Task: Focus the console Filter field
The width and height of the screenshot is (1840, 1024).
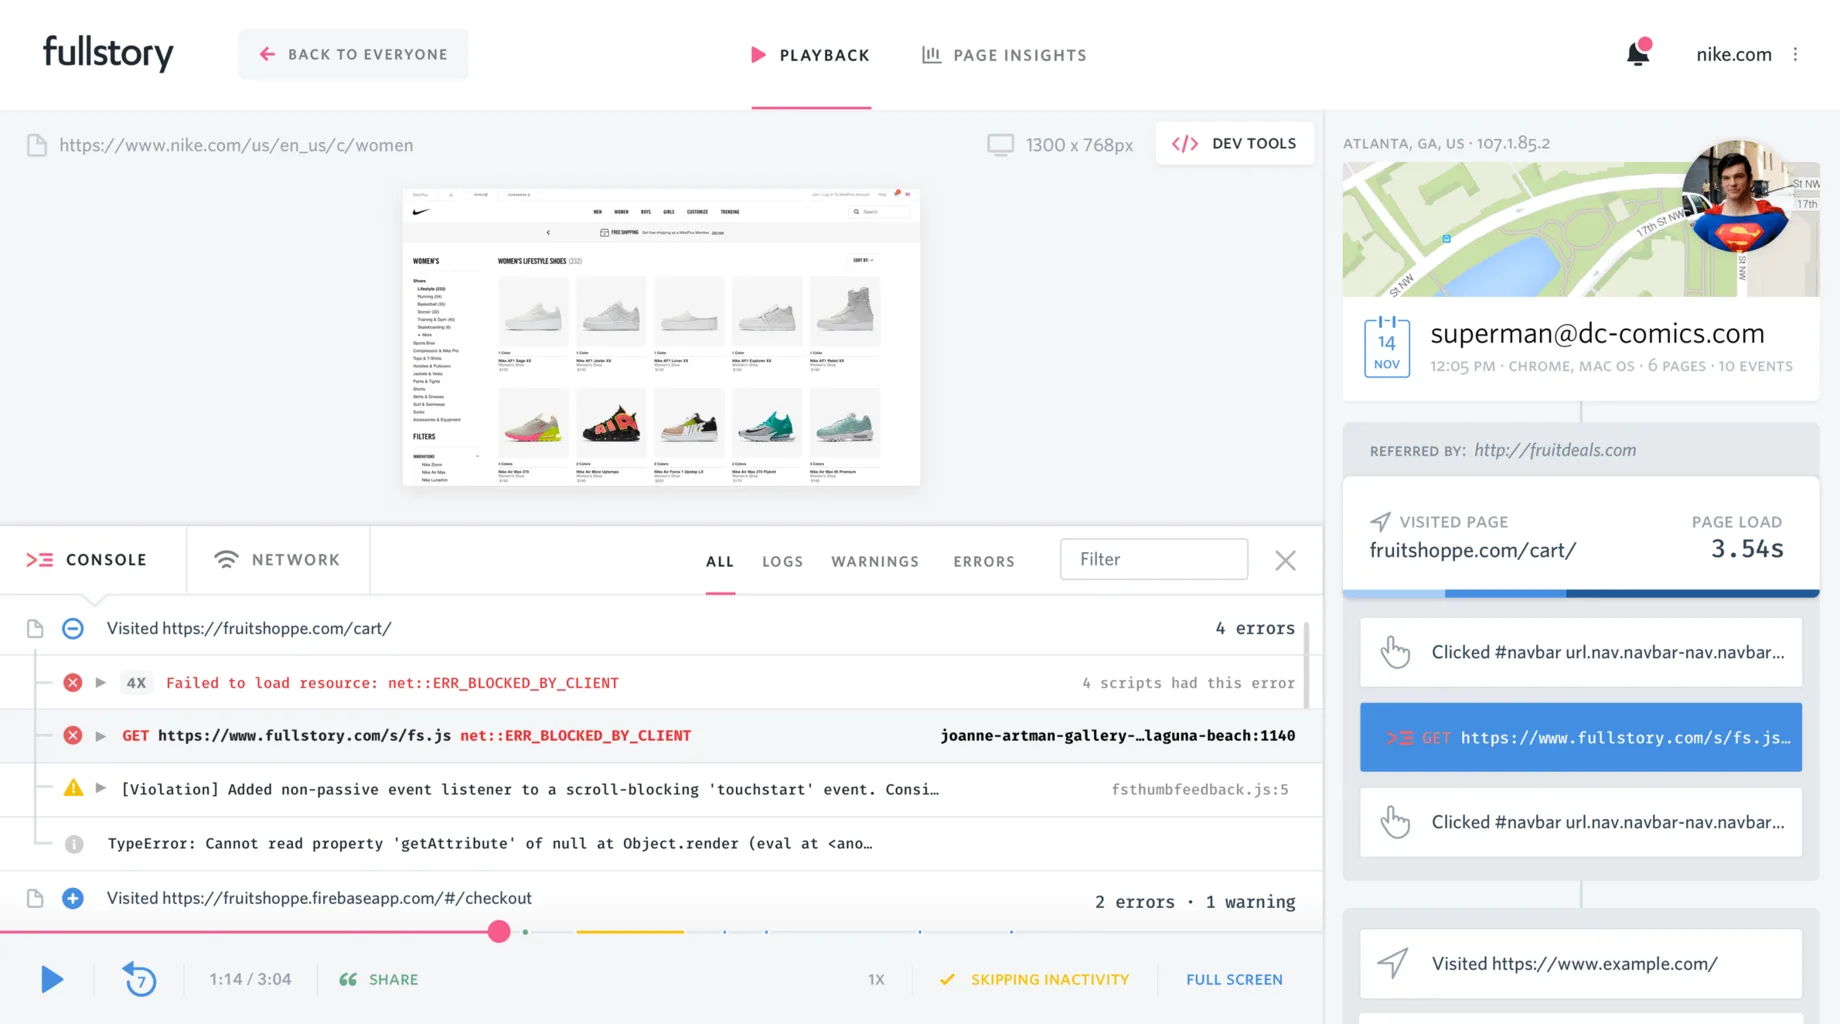Action: click(x=1154, y=559)
